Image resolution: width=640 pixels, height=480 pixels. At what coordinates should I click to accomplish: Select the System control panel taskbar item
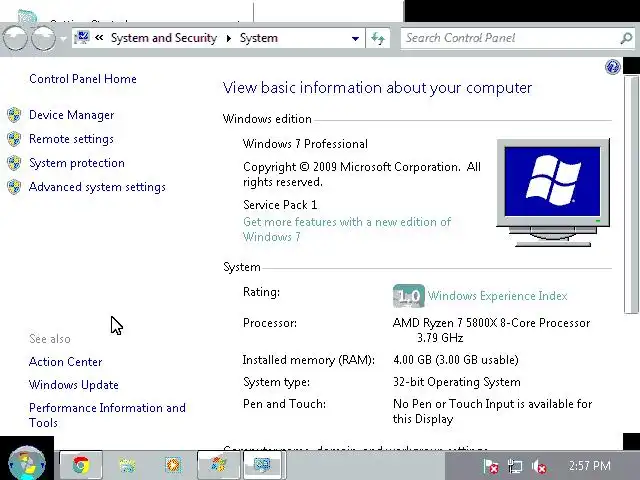[264, 465]
